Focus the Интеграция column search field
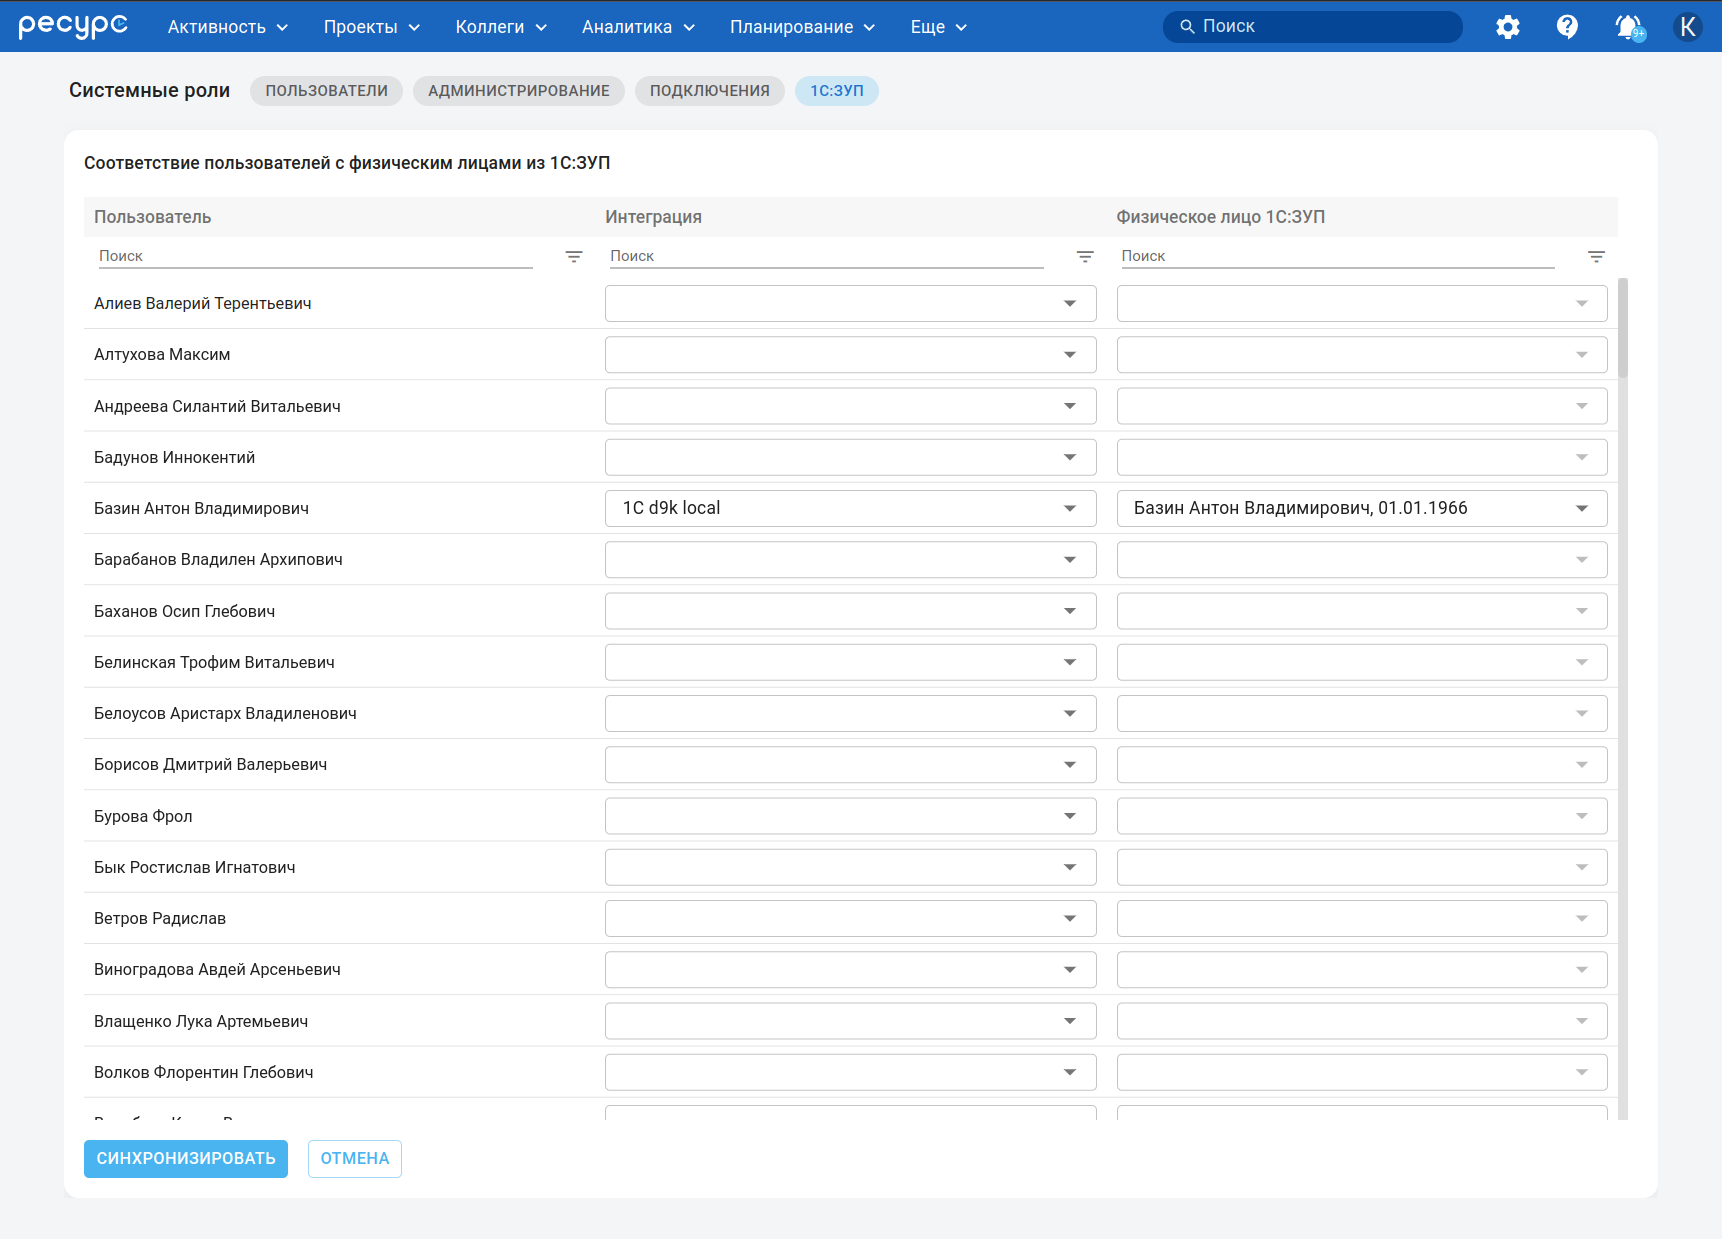The height and width of the screenshot is (1239, 1722). click(x=826, y=256)
